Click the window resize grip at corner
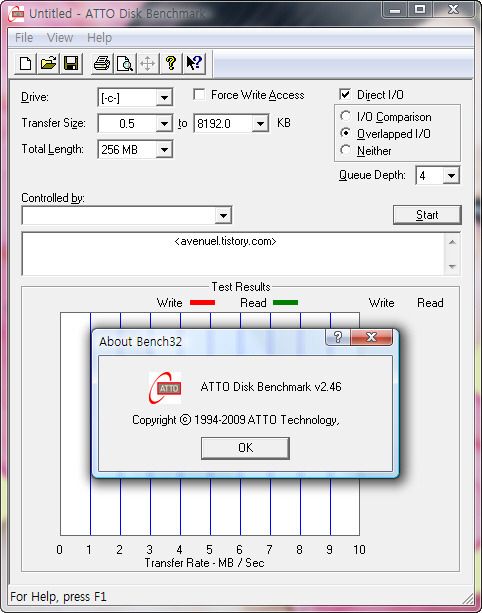This screenshot has width=482, height=613. 468,598
